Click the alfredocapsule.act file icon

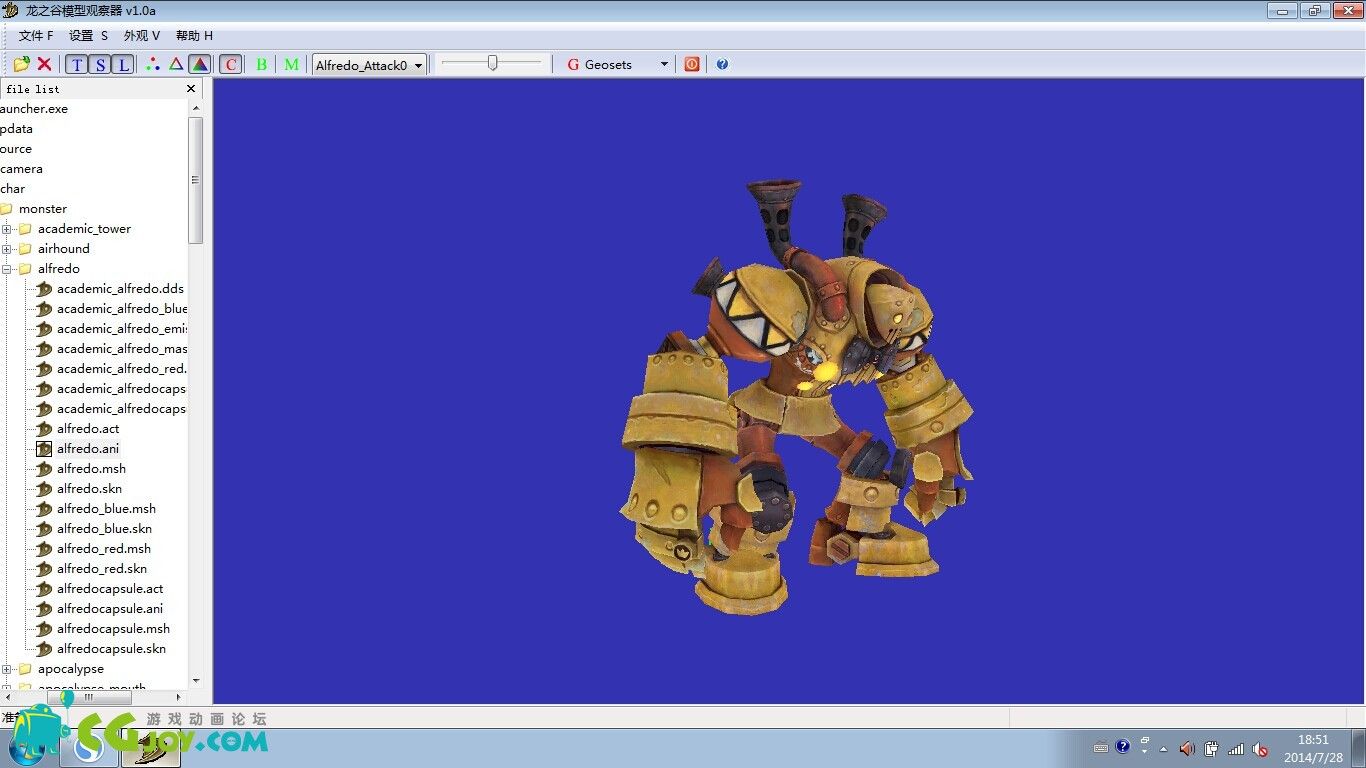(44, 589)
